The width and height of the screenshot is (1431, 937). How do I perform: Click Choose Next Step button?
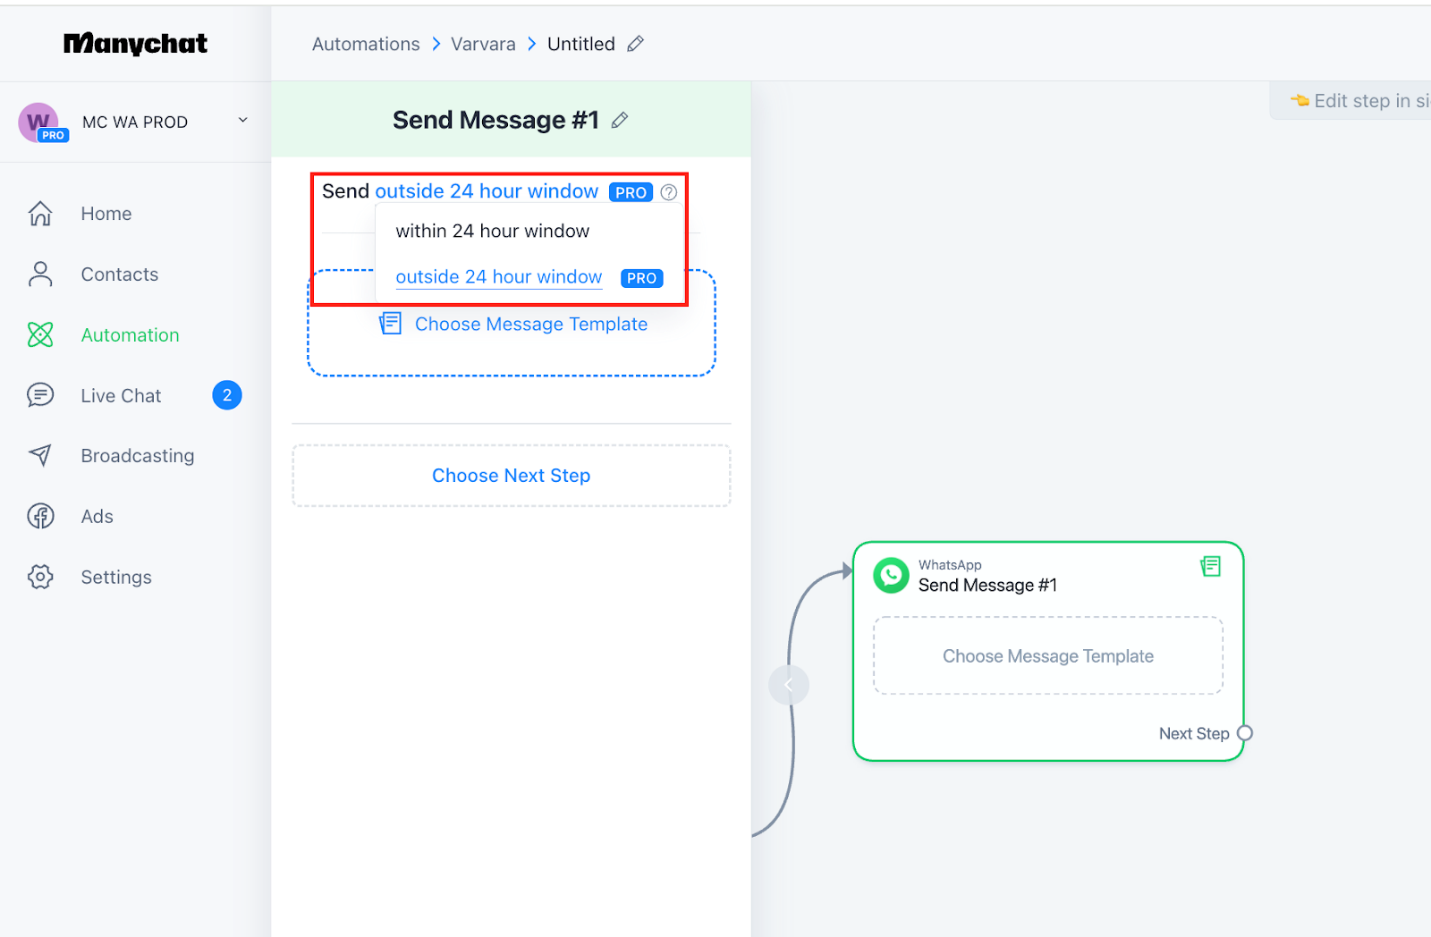(511, 476)
